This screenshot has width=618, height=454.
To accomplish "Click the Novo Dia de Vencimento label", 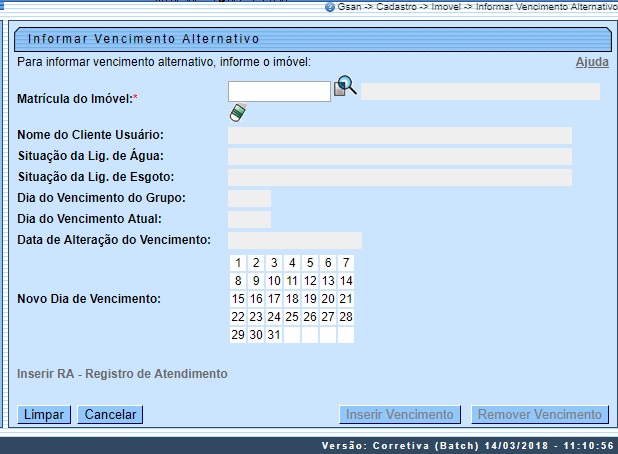I will 89,299.
